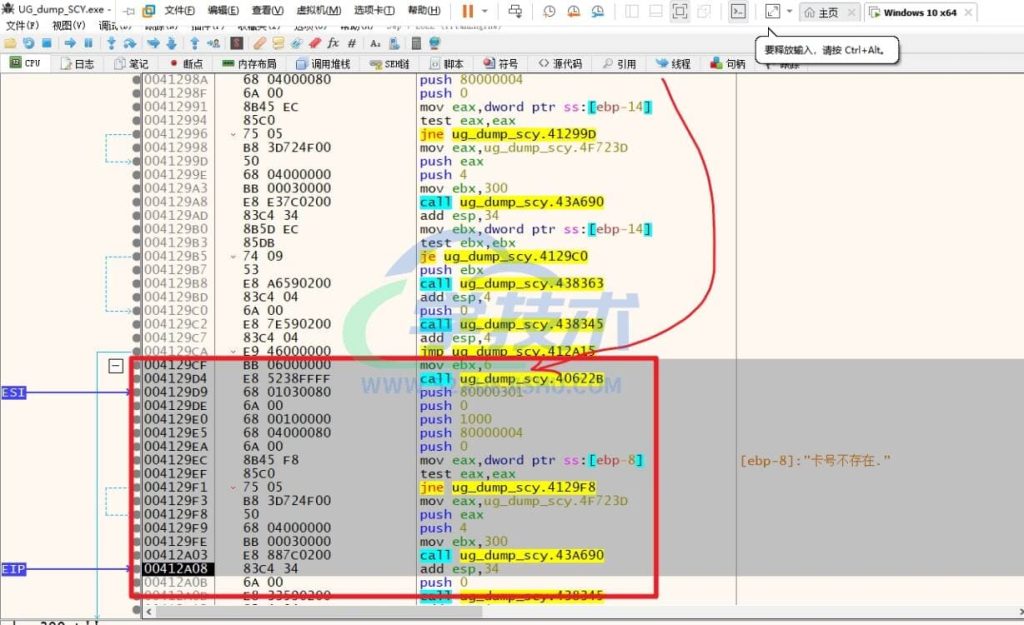Click the Restart program icon
Image resolution: width=1024 pixels, height=625 pixels.
click(29, 44)
